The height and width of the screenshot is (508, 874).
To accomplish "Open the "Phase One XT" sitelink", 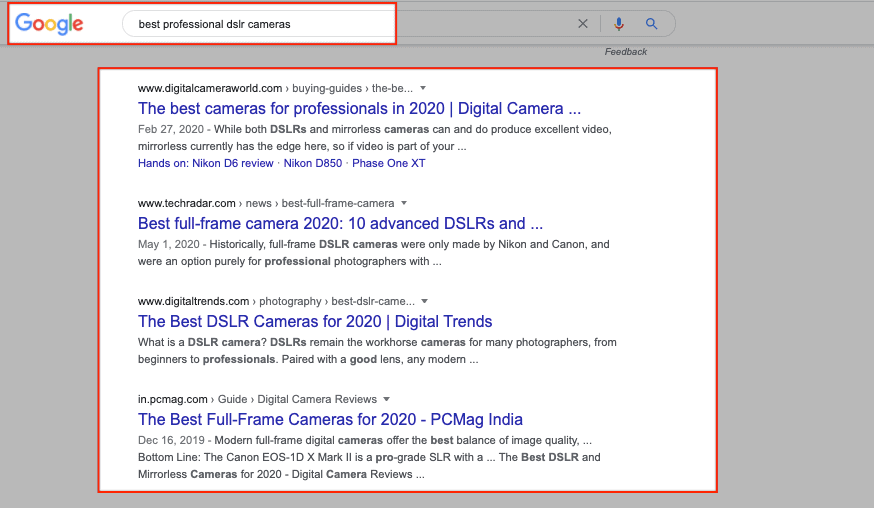I will click(x=388, y=163).
